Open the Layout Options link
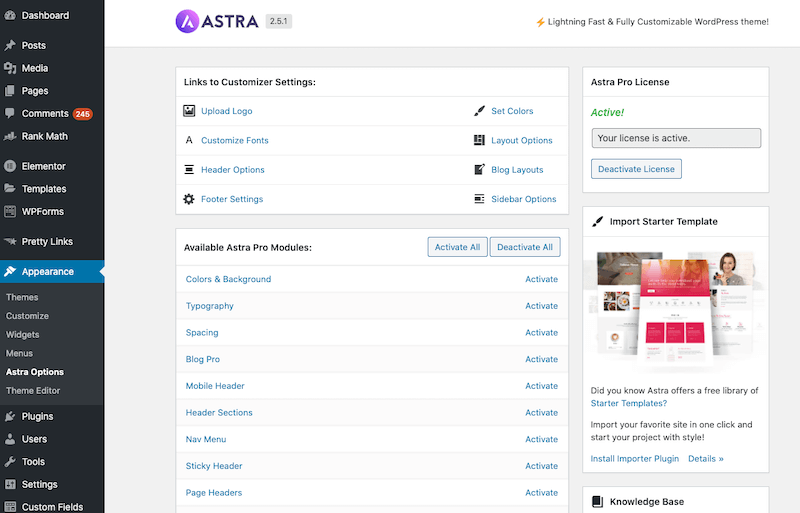The image size is (800, 513). click(522, 140)
